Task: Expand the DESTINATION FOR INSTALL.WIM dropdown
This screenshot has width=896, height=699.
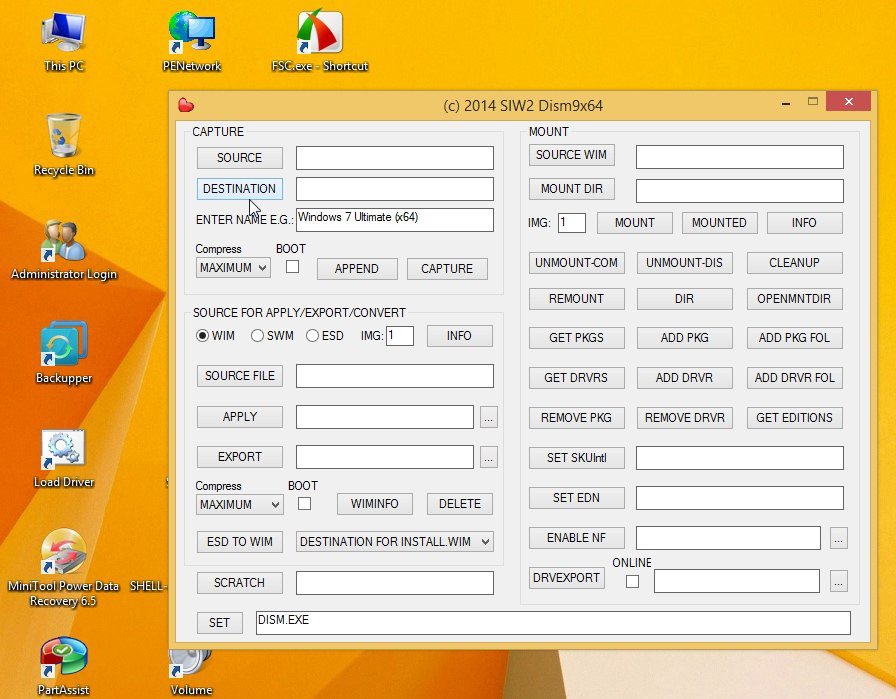Action: 395,541
